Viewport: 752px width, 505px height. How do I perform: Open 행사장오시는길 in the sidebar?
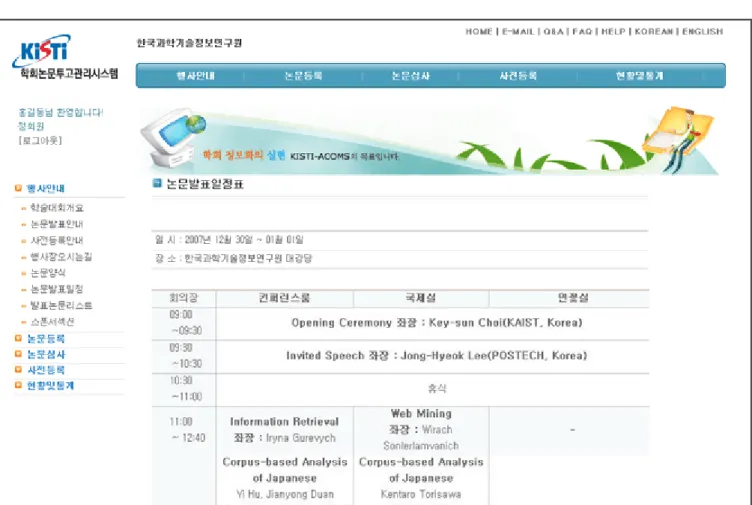(x=61, y=257)
